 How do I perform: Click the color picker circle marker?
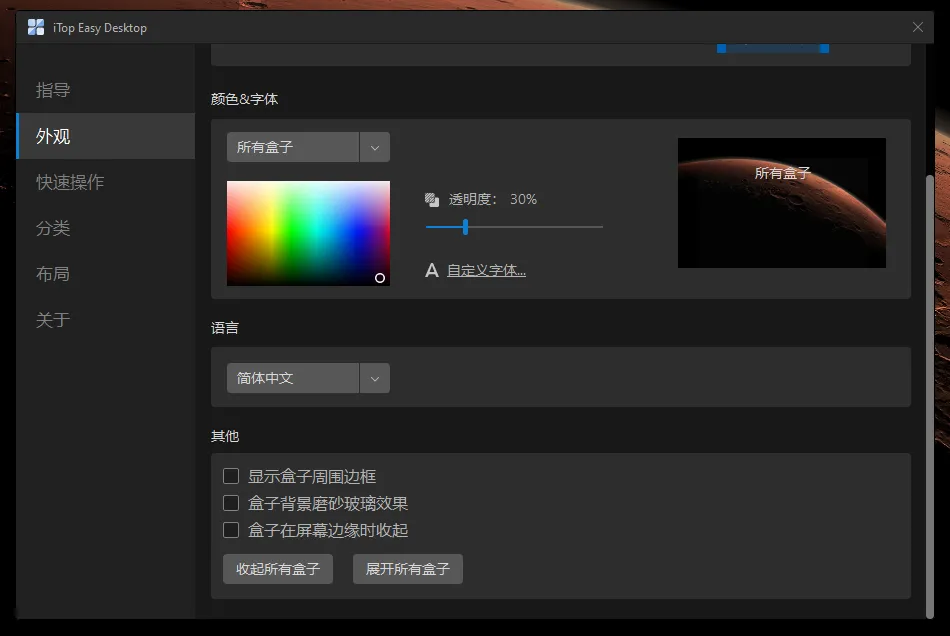point(380,278)
